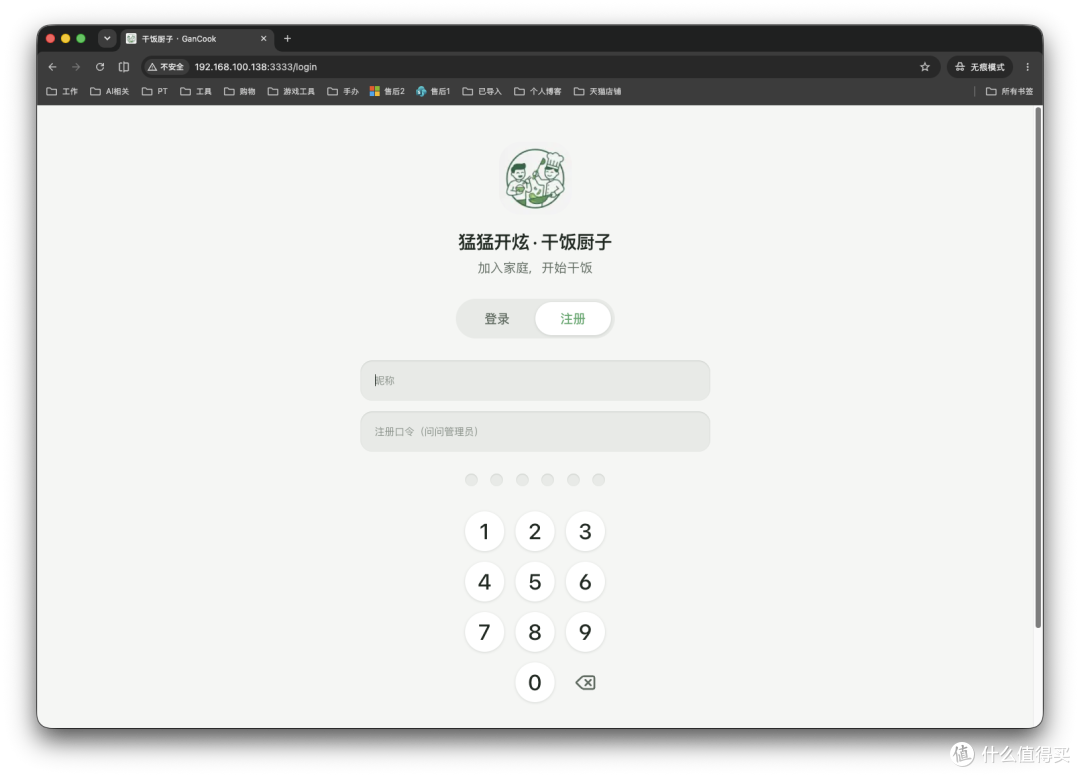
Task: Close the 干饭厨子 · GanCook tab
Action: coord(263,39)
